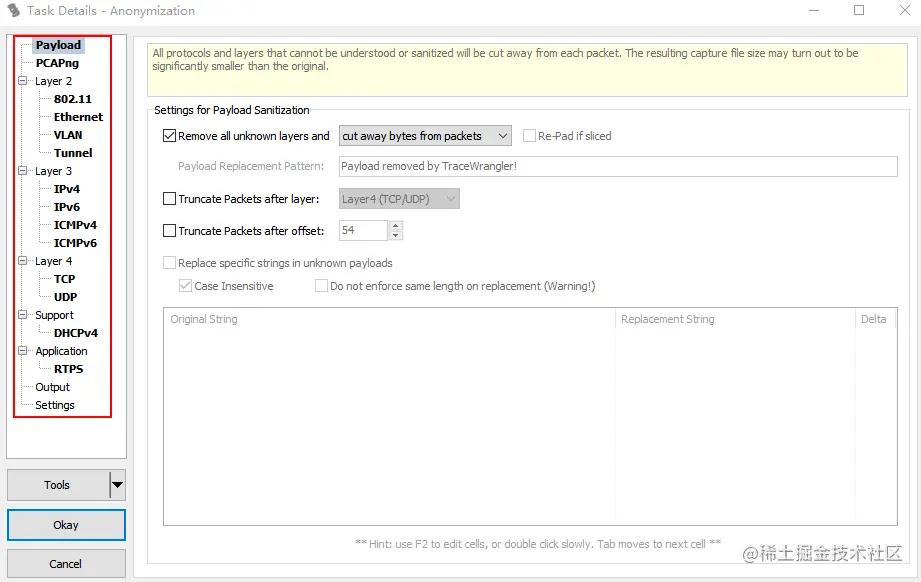
Task: Maximize the Task Details window
Action: click(859, 10)
